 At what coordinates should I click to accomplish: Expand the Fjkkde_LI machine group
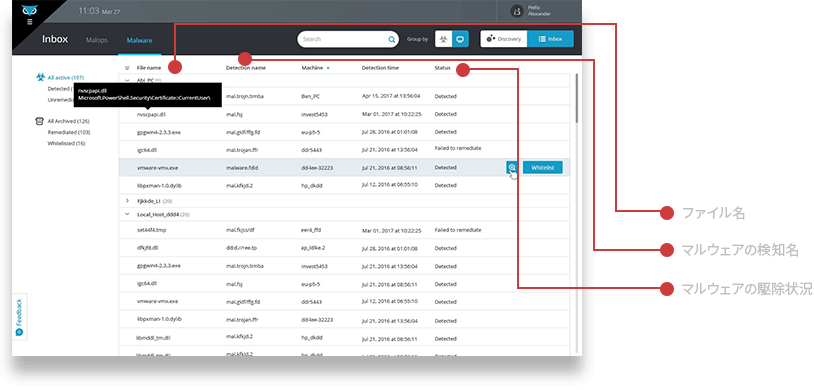(127, 200)
